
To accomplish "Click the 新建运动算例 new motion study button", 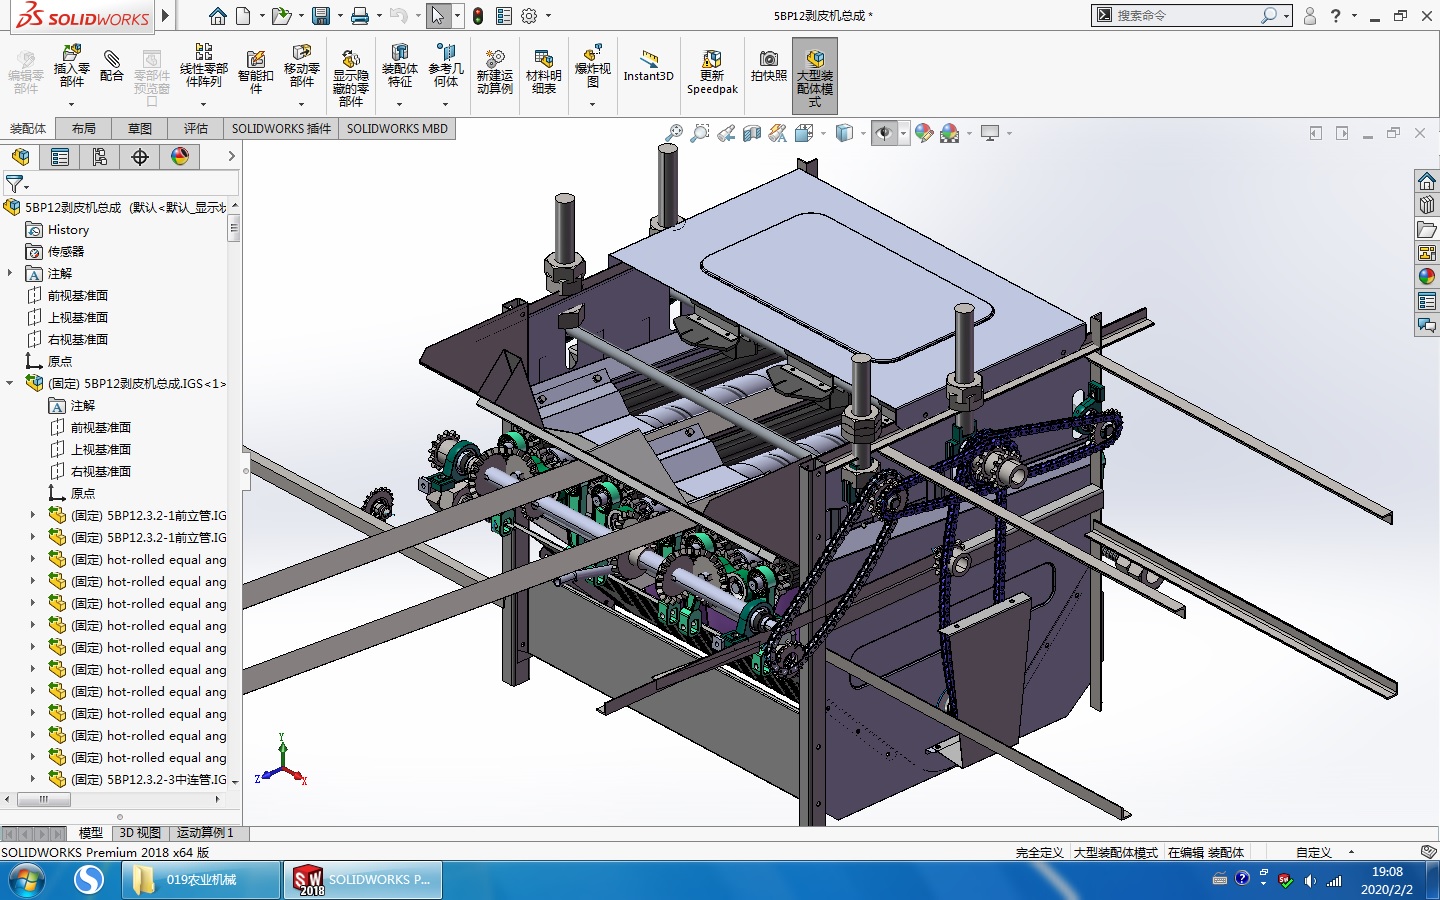I will (494, 72).
